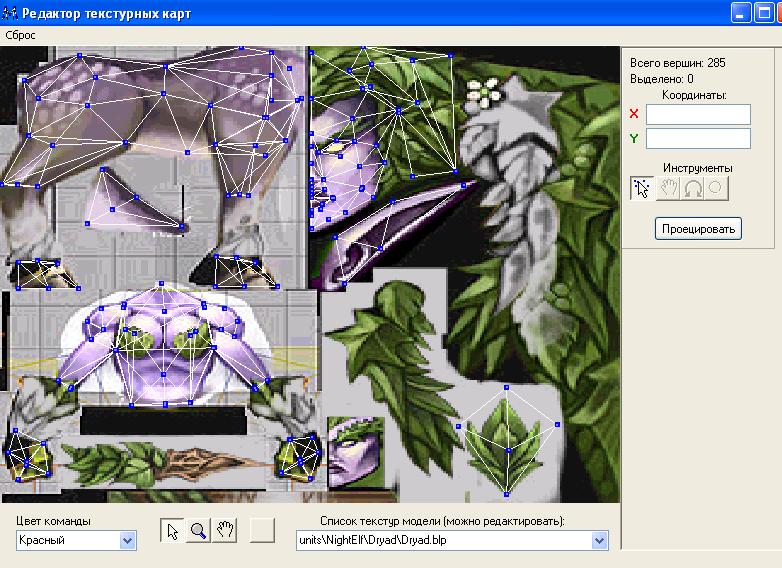This screenshot has height=568, width=782.
Task: Activate the hand pan tool in bottom toolbar
Action: 224,530
